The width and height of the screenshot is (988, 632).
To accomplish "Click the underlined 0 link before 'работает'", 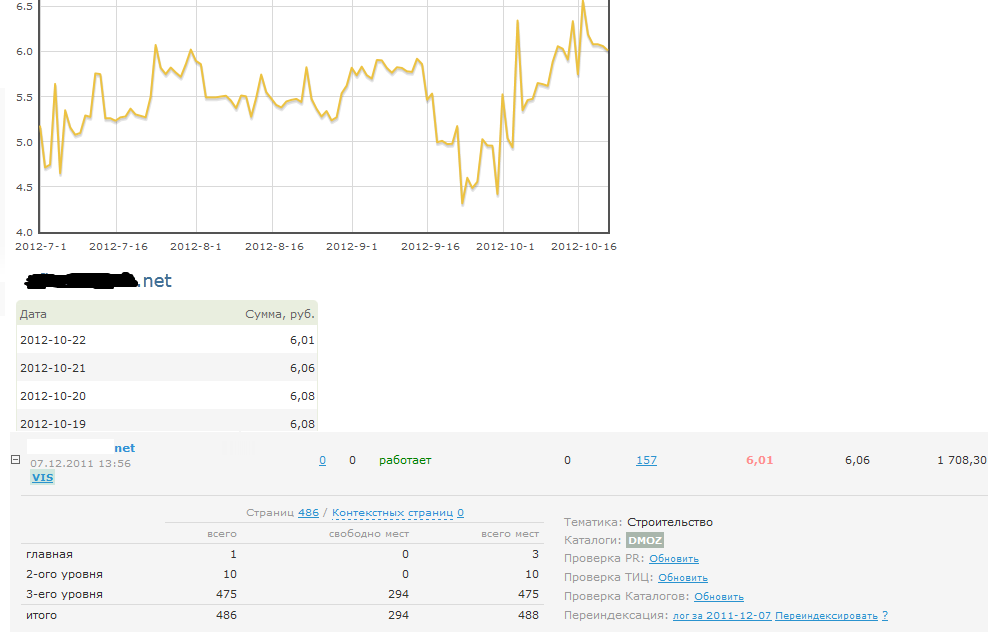I will pyautogui.click(x=322, y=460).
